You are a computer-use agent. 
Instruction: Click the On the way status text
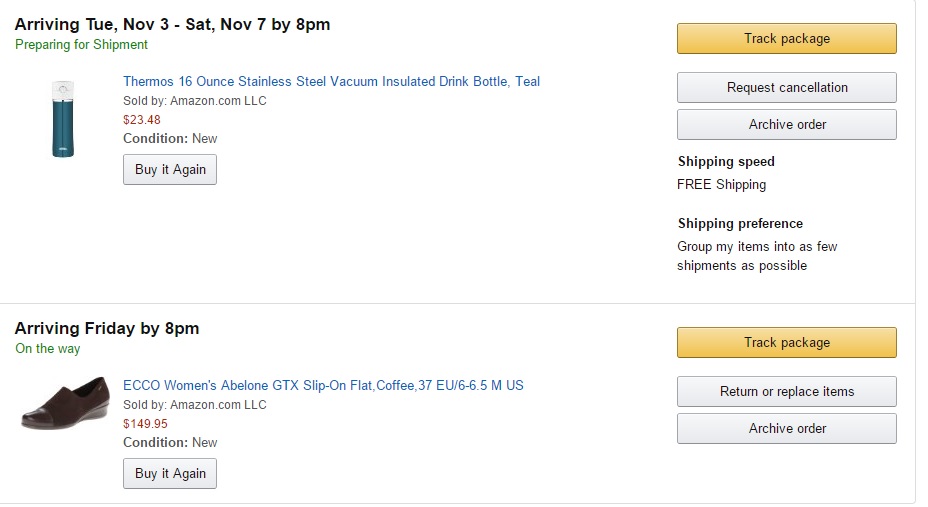pyautogui.click(x=48, y=349)
